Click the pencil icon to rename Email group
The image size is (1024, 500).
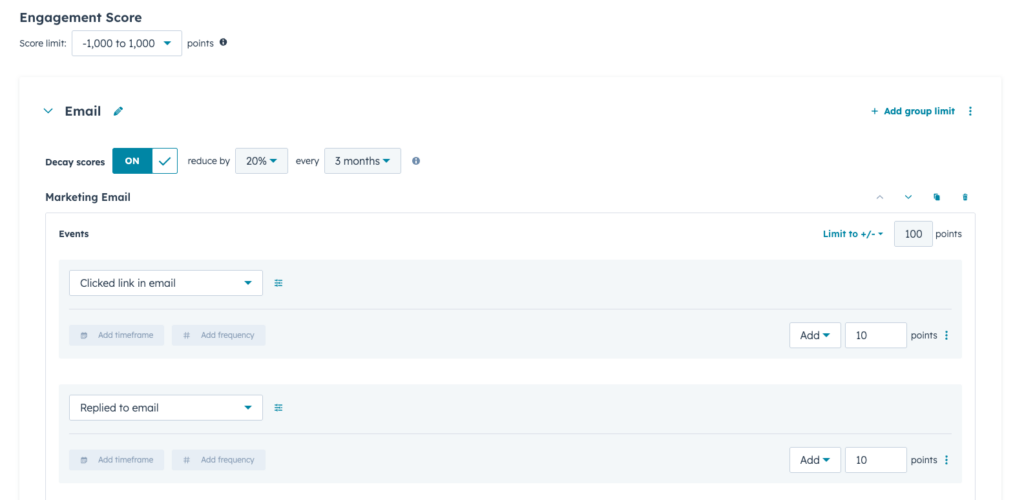point(118,111)
